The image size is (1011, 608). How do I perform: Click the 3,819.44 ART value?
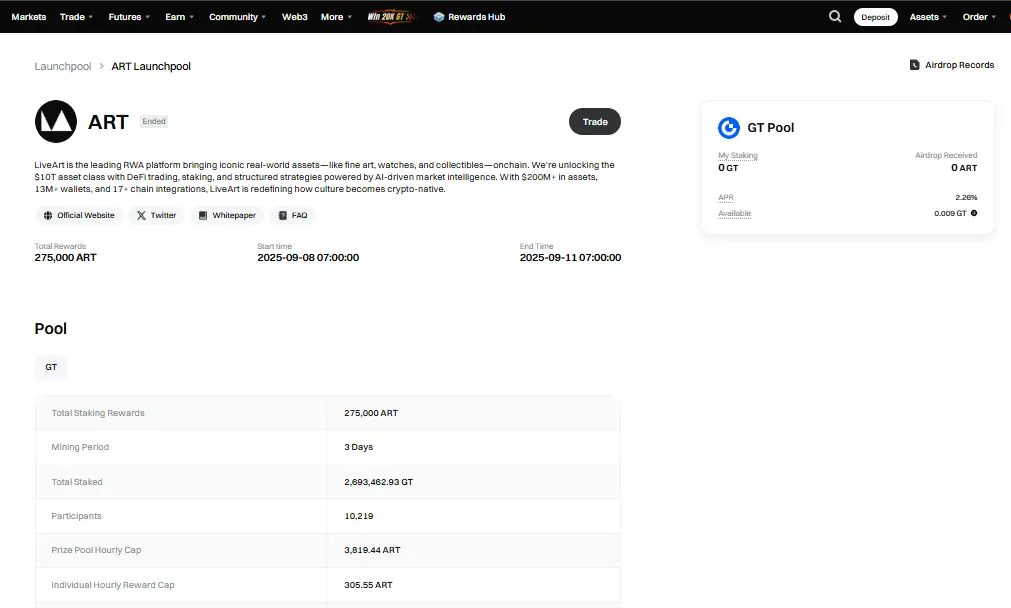pyautogui.click(x=372, y=550)
